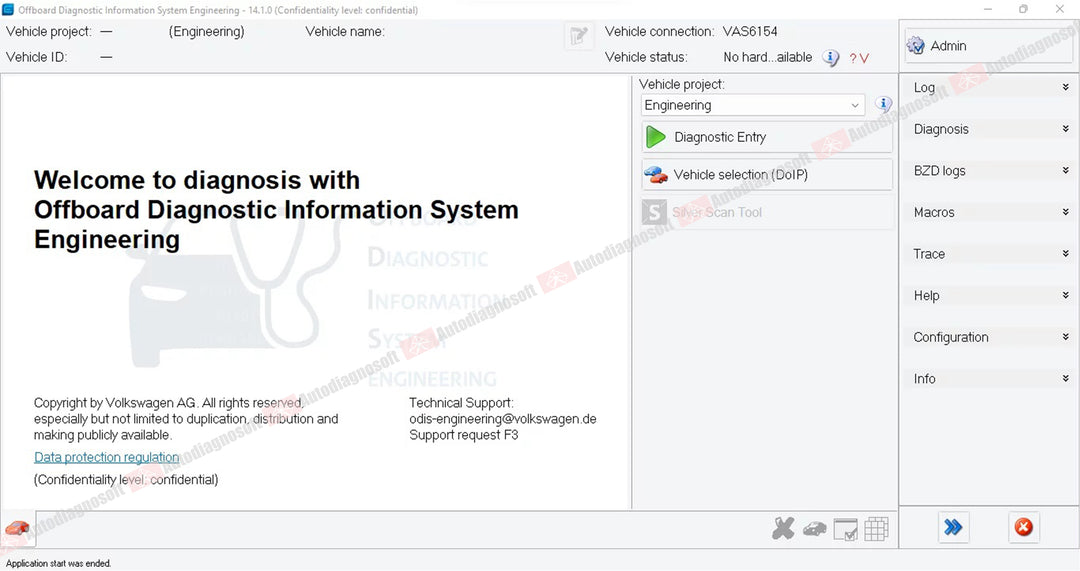Expand the Configuration section chevron
Image resolution: width=1080 pixels, height=571 pixels.
coord(1066,337)
